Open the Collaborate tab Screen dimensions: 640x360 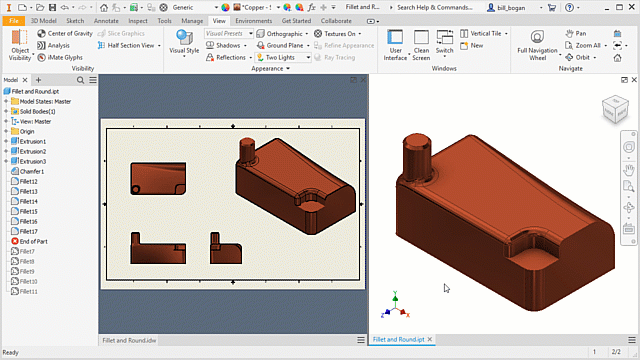336,21
